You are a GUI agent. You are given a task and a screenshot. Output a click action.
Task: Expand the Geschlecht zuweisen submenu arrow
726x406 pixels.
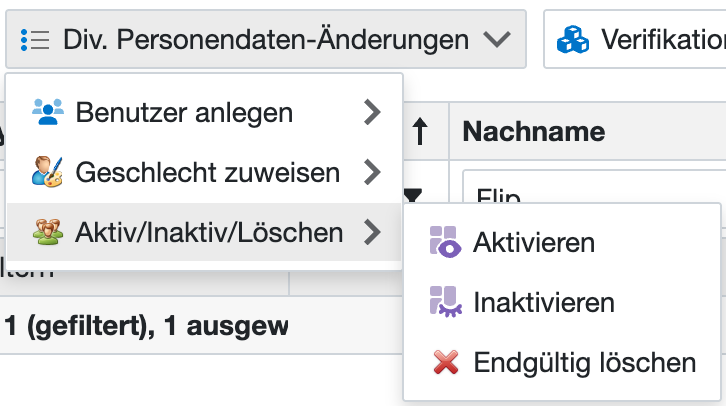click(373, 173)
